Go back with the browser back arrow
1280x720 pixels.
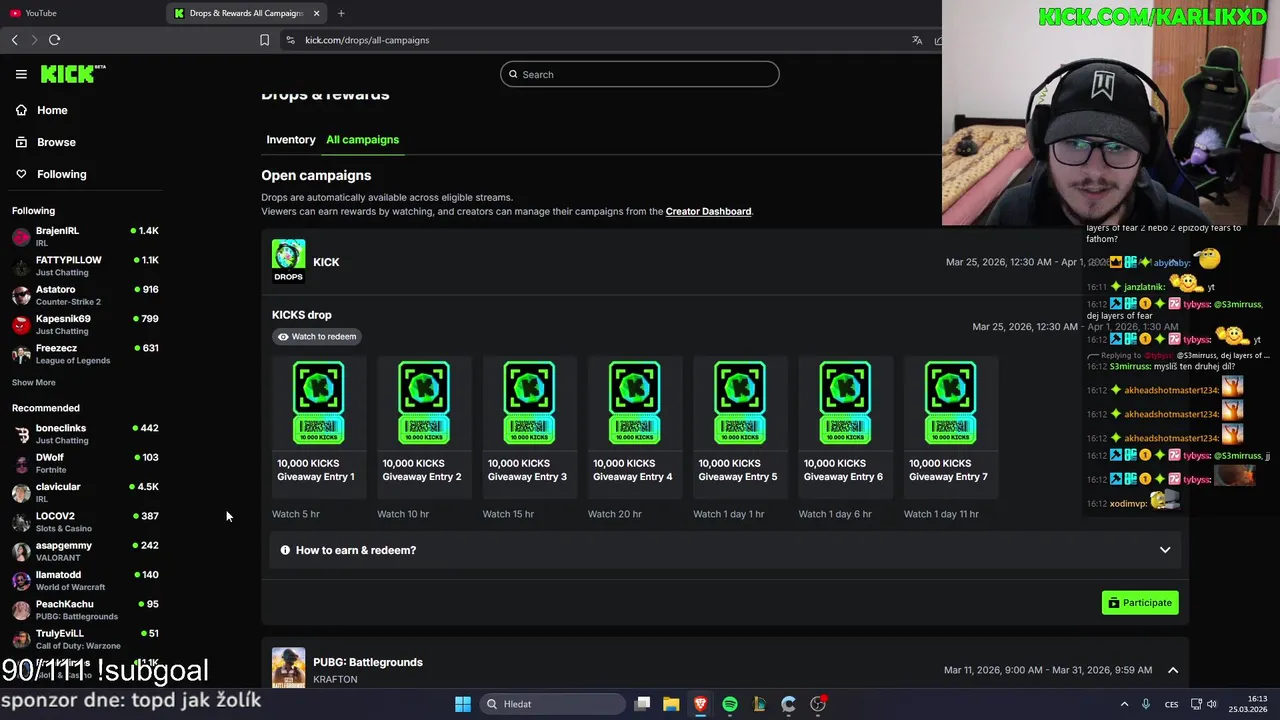[x=14, y=40]
